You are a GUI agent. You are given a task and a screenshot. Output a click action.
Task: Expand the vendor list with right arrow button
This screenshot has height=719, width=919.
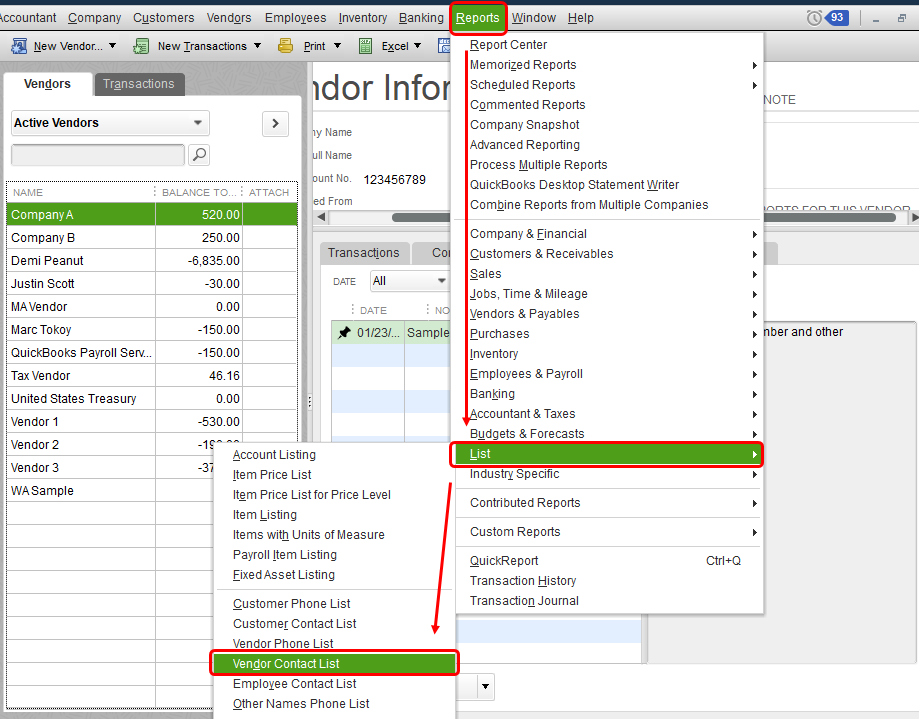[x=275, y=124]
